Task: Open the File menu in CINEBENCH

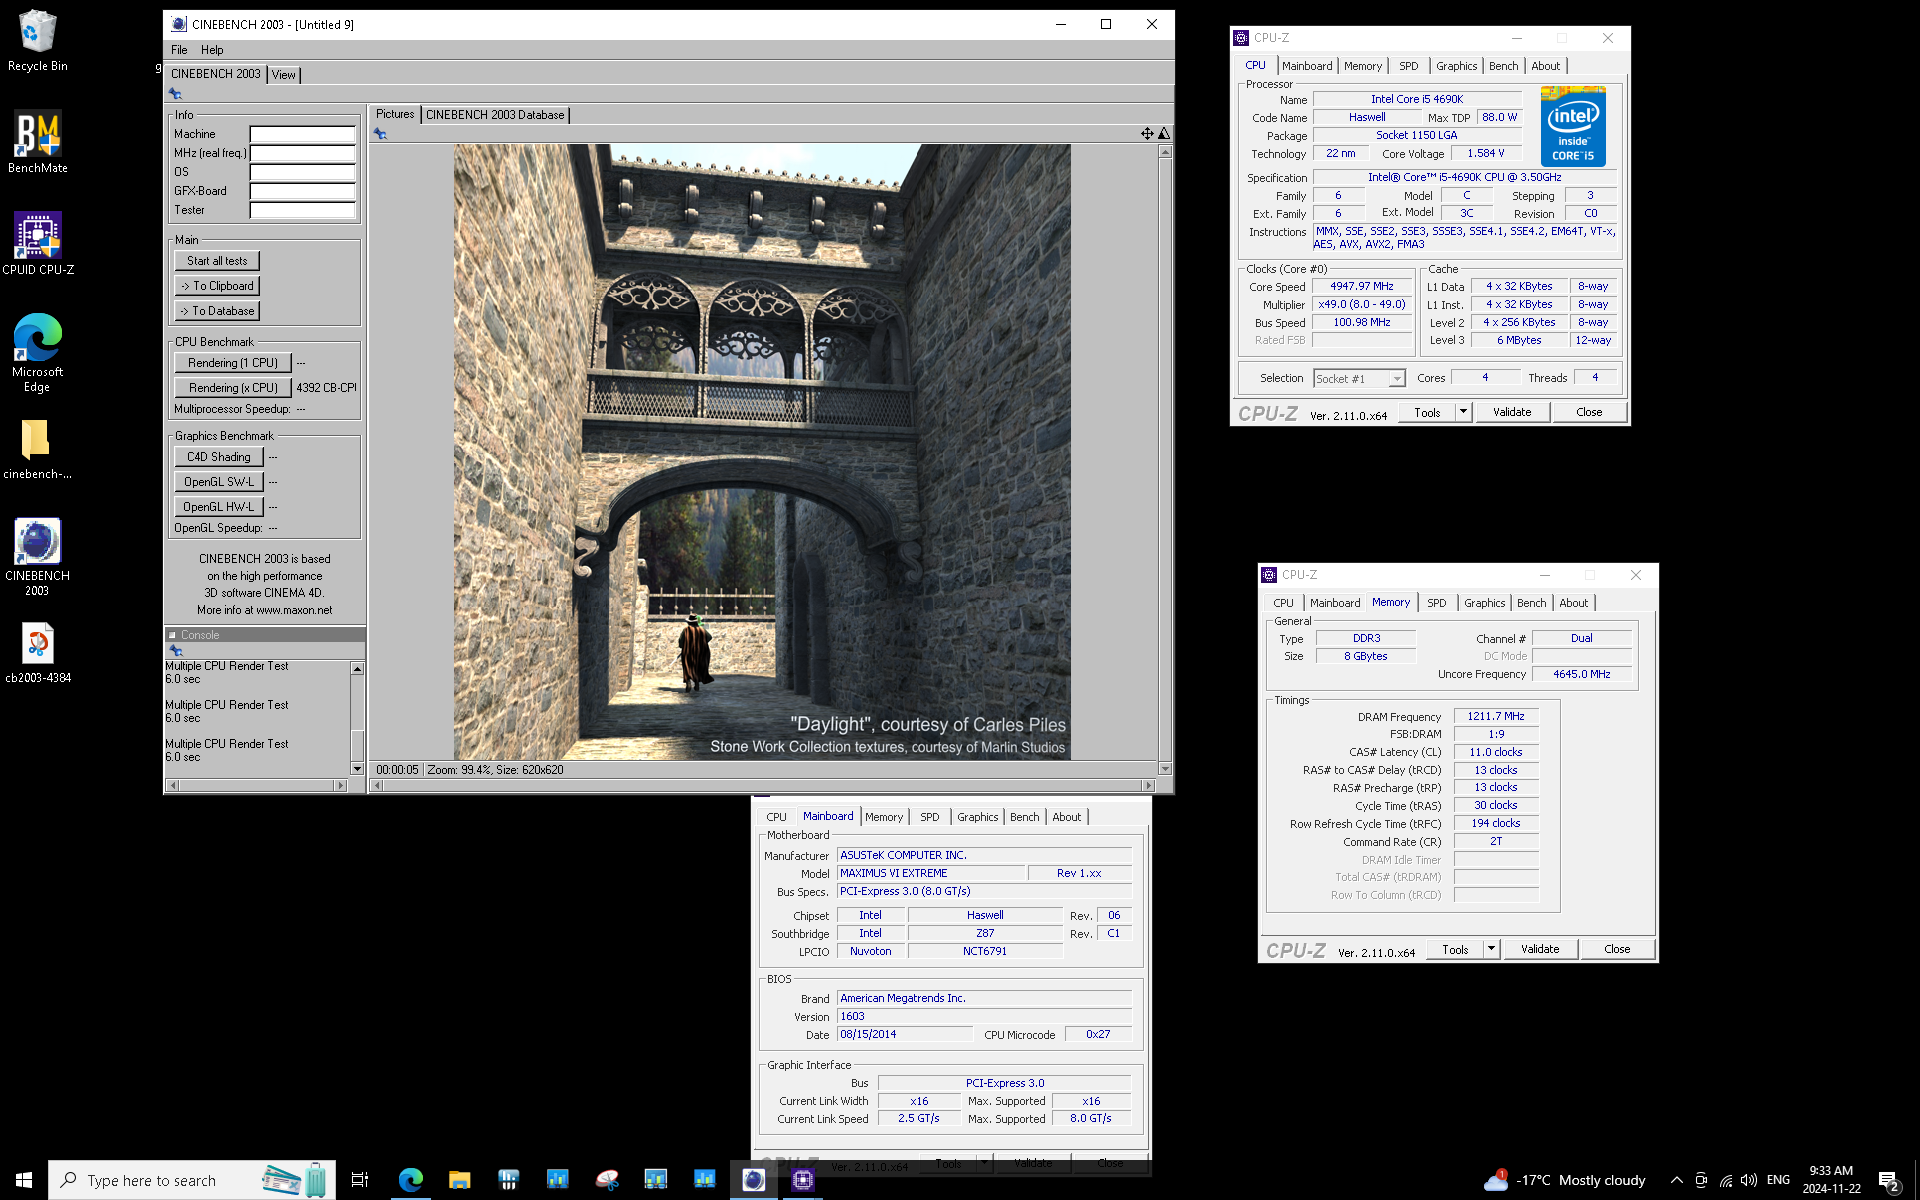Action: click(x=179, y=50)
